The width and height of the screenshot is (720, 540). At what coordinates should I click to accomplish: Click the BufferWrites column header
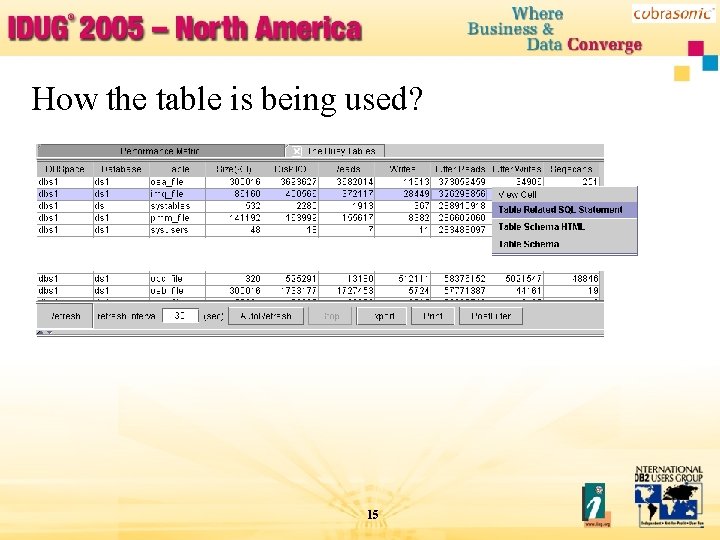coord(517,169)
